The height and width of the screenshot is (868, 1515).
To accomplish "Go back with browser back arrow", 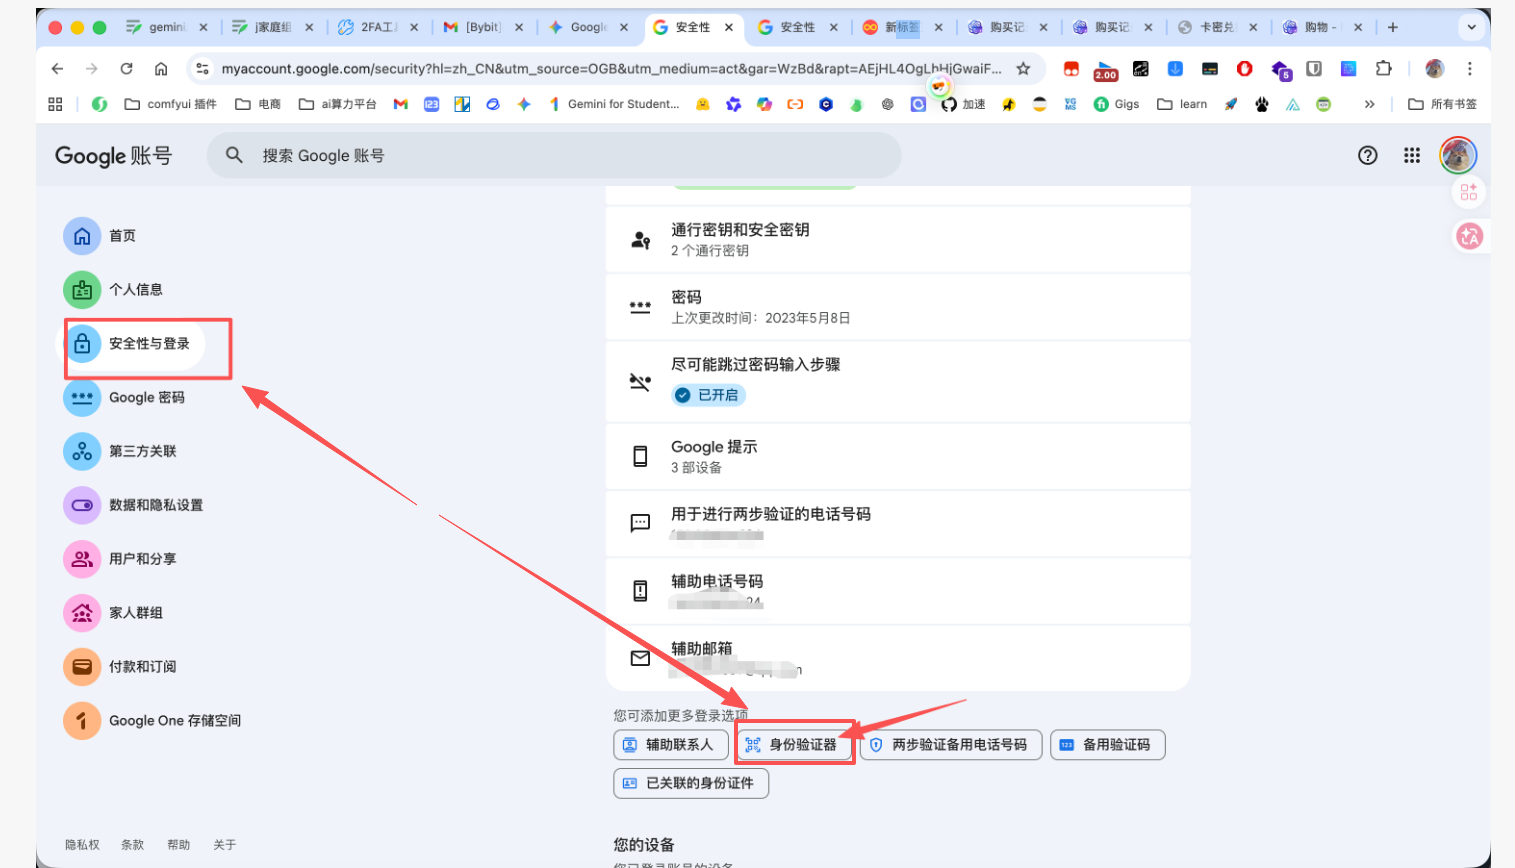I will click(x=57, y=69).
